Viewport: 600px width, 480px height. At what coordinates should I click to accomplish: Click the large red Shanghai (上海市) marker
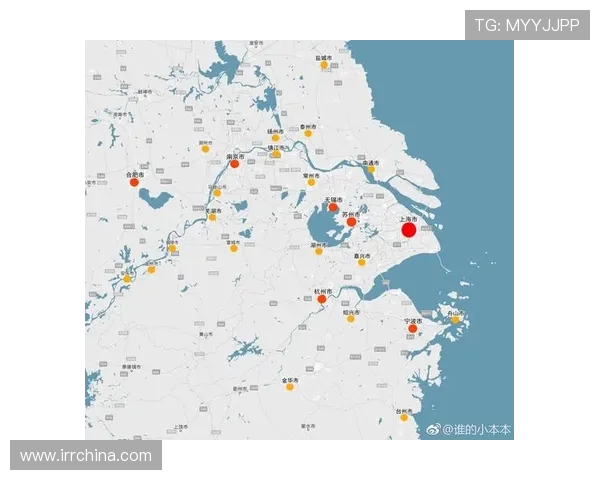tap(408, 230)
